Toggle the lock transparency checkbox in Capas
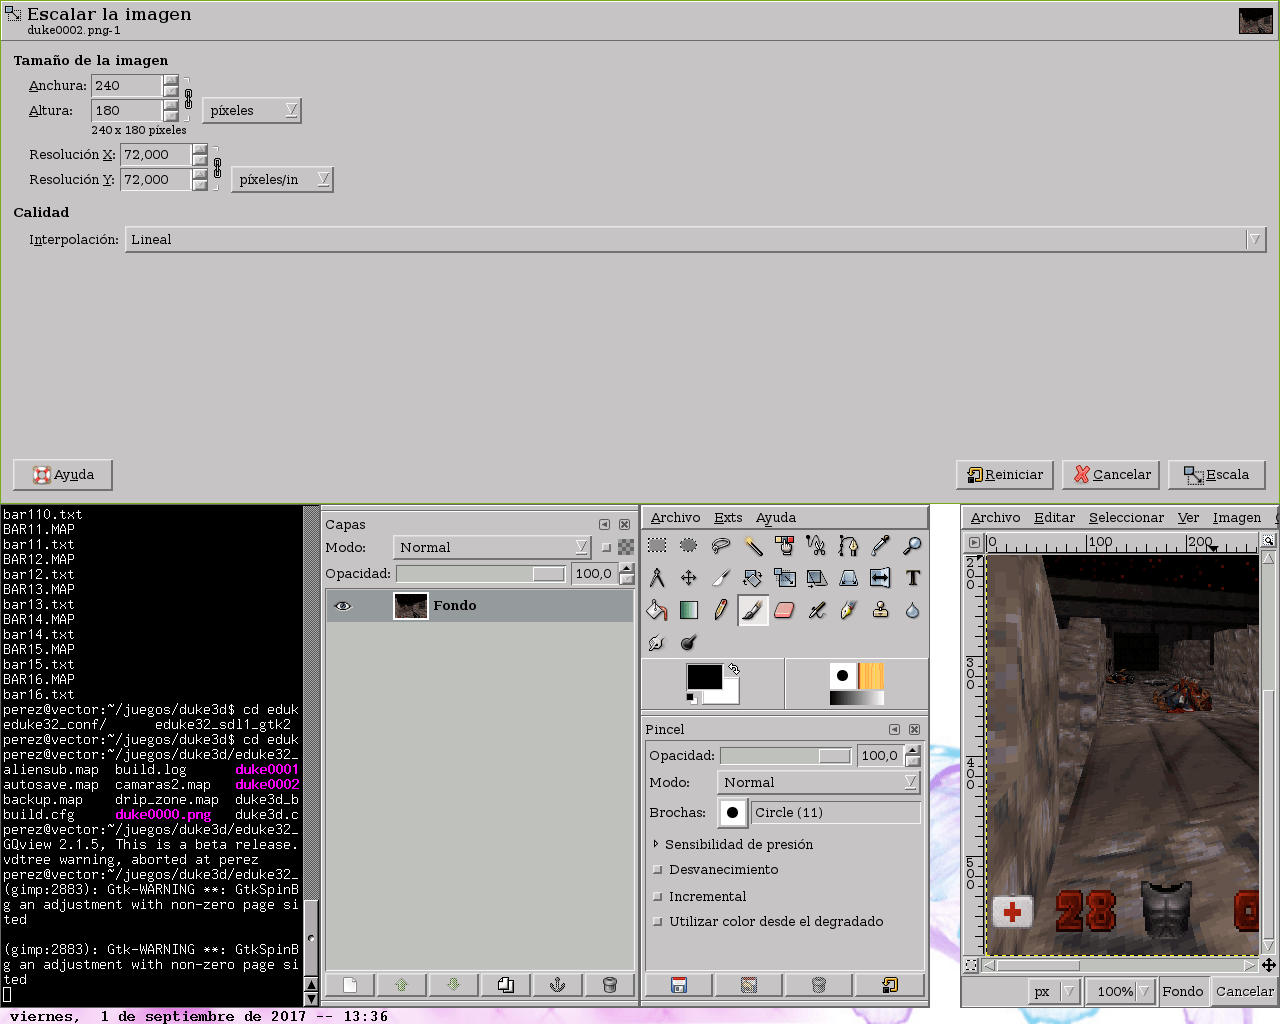This screenshot has height=1024, width=1280. 606,548
